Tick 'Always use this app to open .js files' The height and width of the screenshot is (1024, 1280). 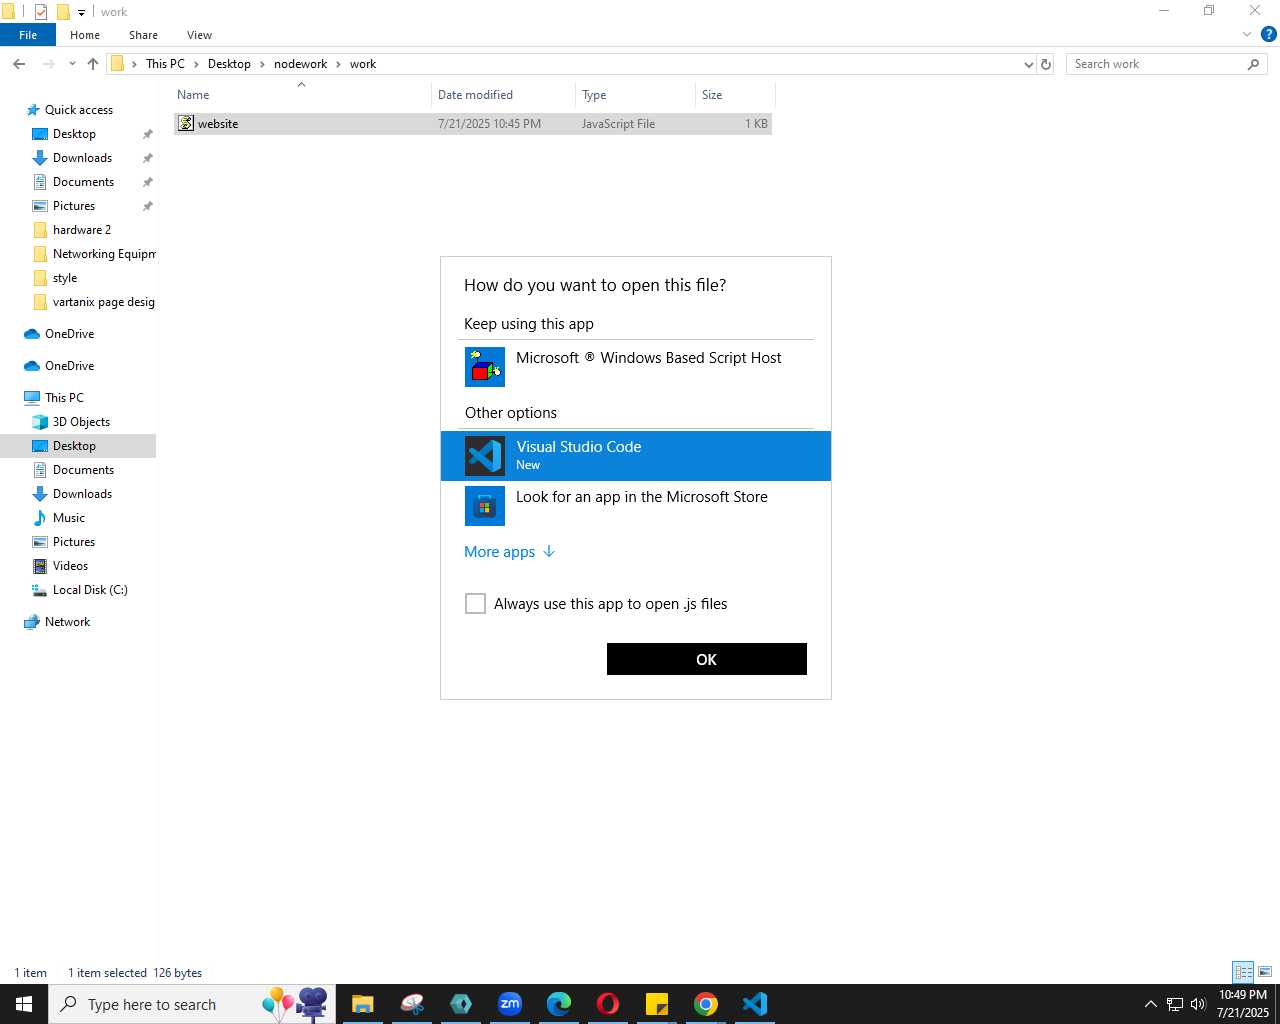pyautogui.click(x=476, y=604)
